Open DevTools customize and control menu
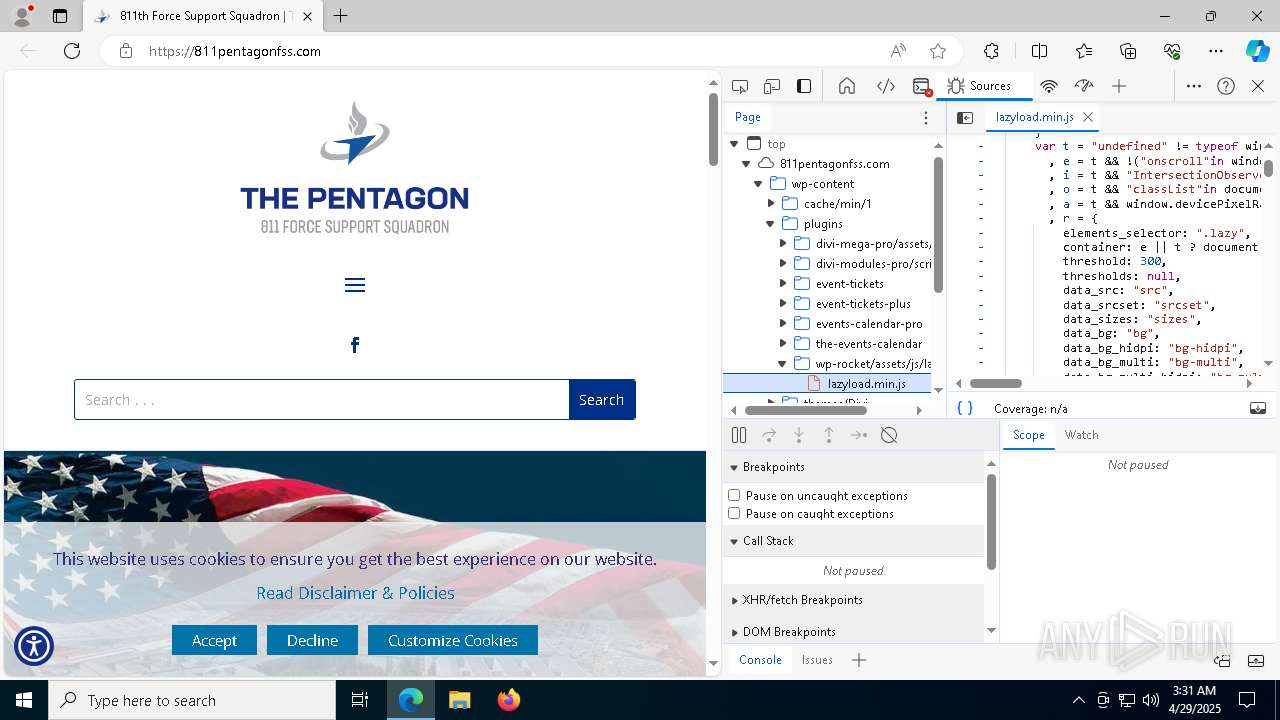The image size is (1280, 720). [1194, 86]
